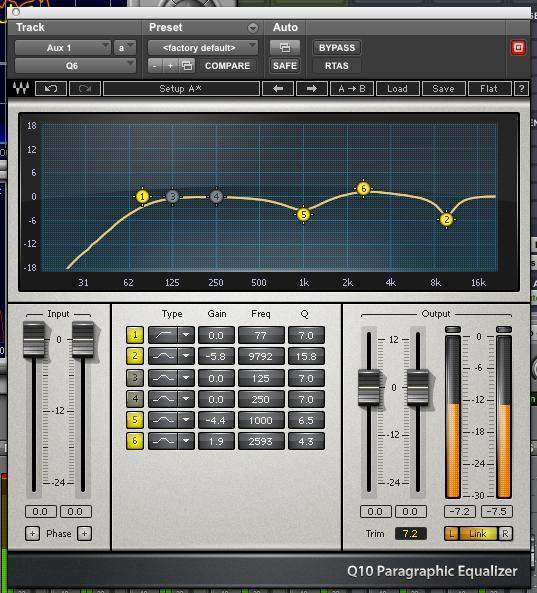Open the Preset menu round arrow
Screen dimensions: 537x593
click(x=253, y=28)
